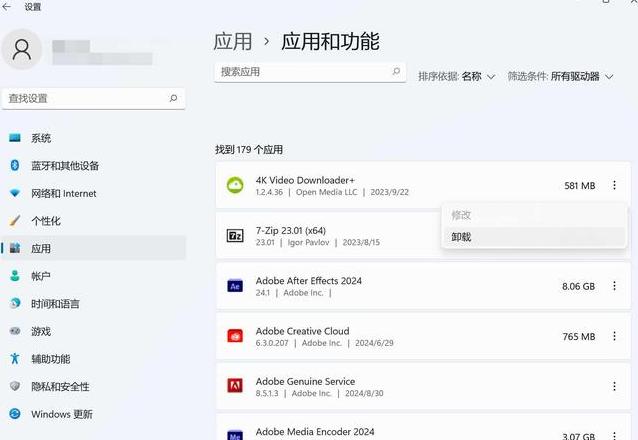Open 游戏 settings

[x=93, y=331]
